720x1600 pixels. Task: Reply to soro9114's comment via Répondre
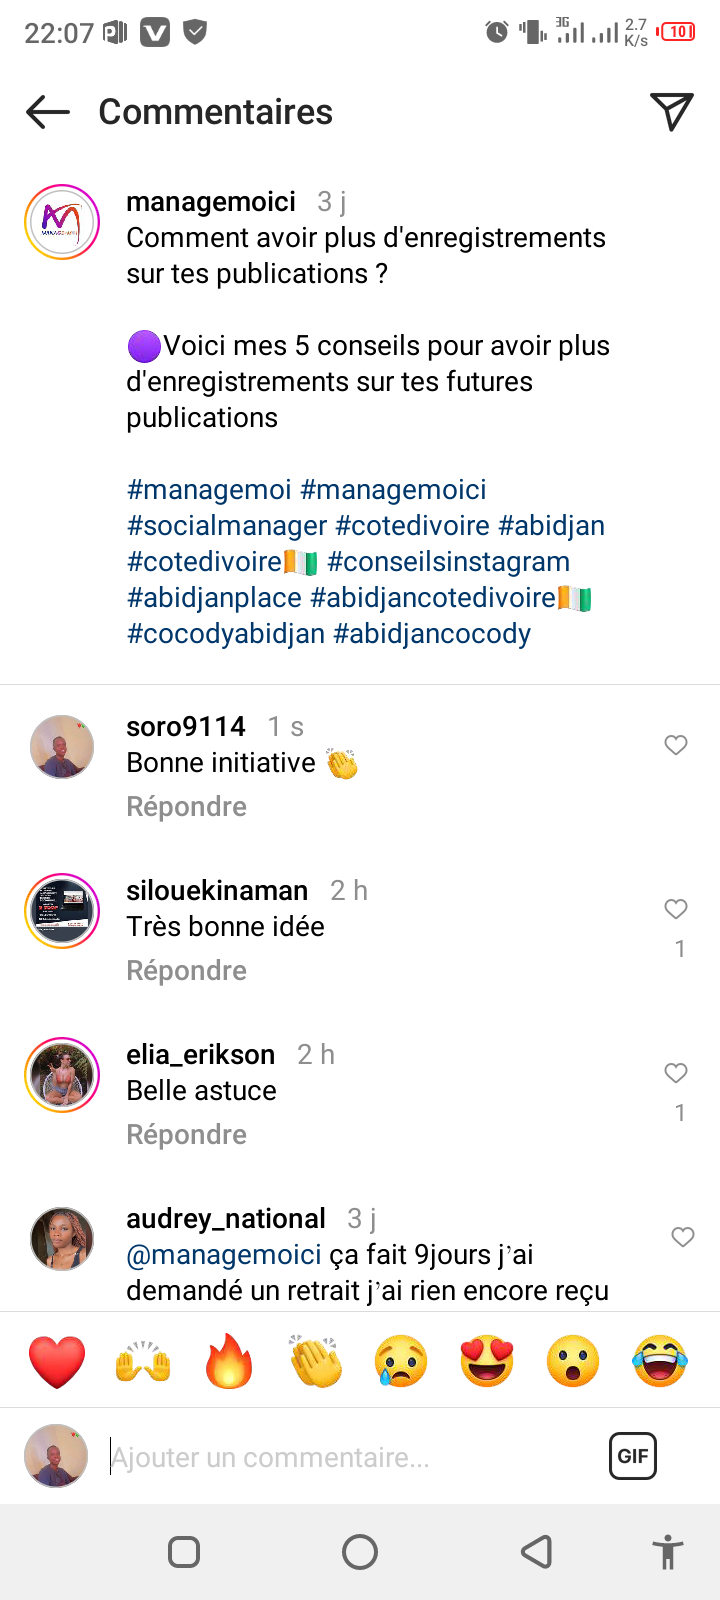click(x=186, y=807)
